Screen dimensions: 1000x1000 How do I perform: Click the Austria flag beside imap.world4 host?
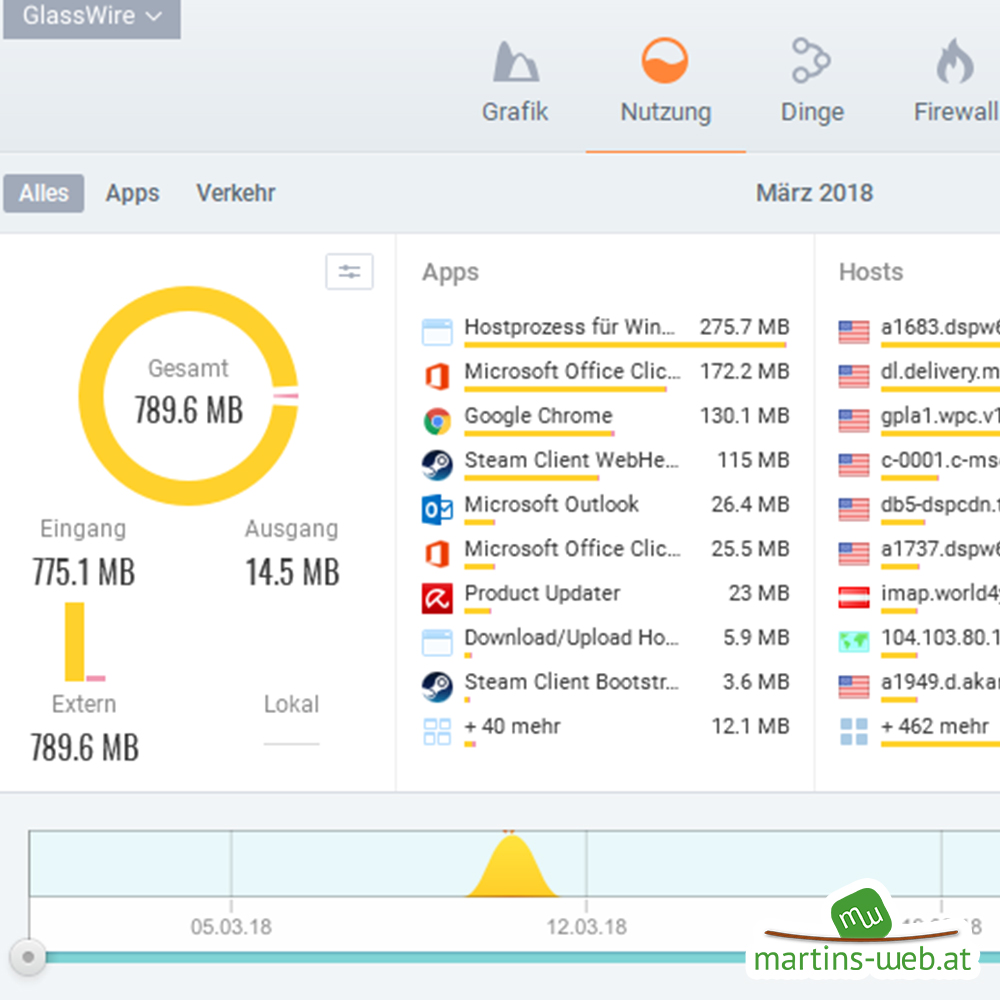[853, 598]
